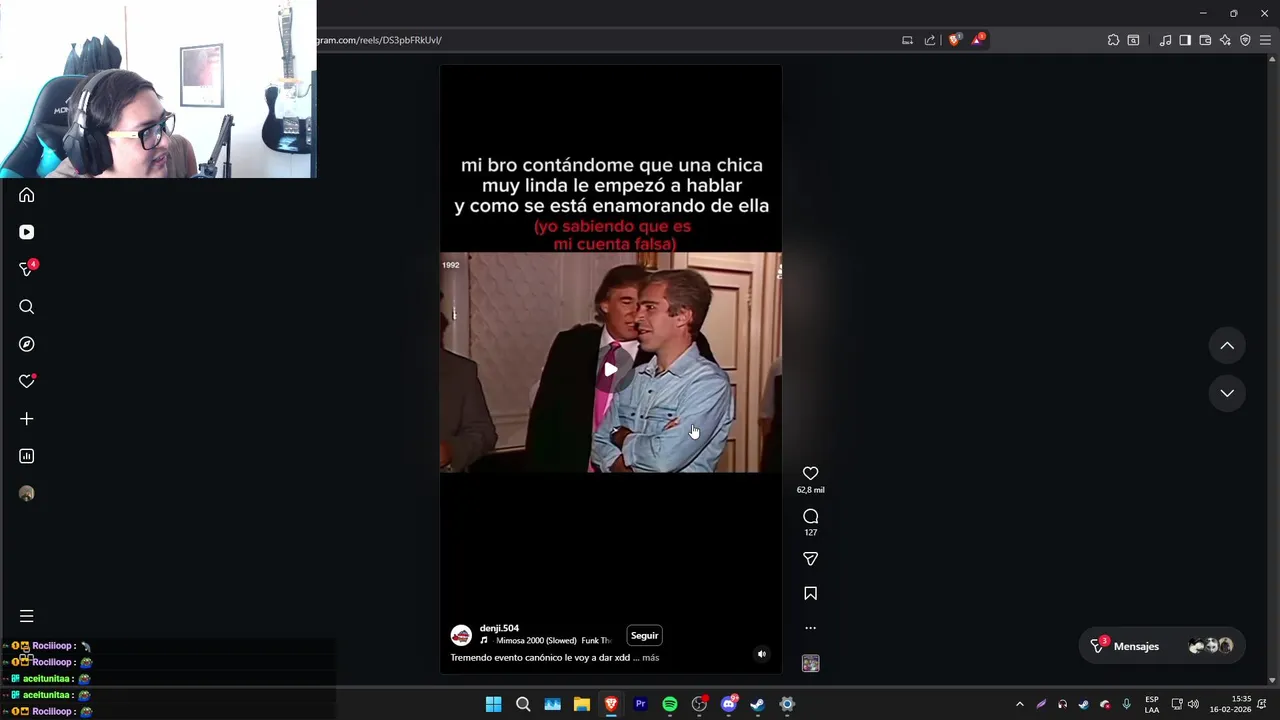
Task: Click the browser's screen cast icon
Action: pyautogui.click(x=907, y=40)
